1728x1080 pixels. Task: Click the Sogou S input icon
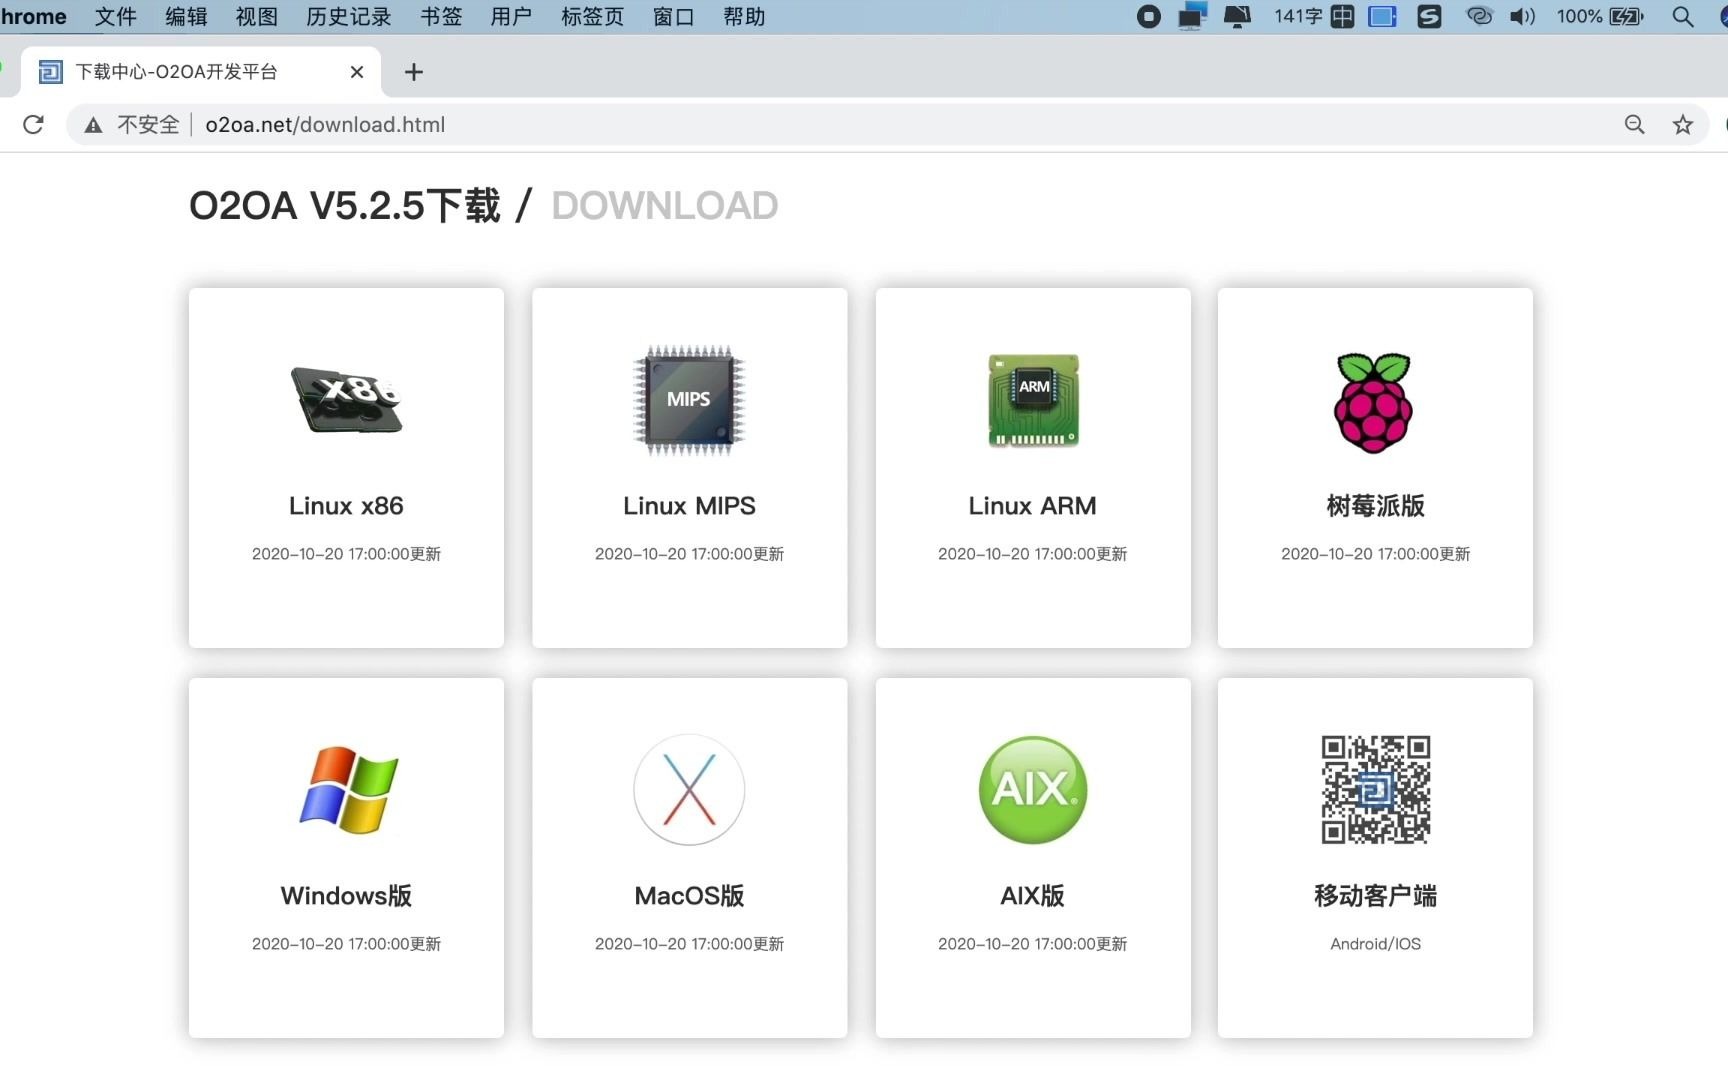(x=1430, y=16)
